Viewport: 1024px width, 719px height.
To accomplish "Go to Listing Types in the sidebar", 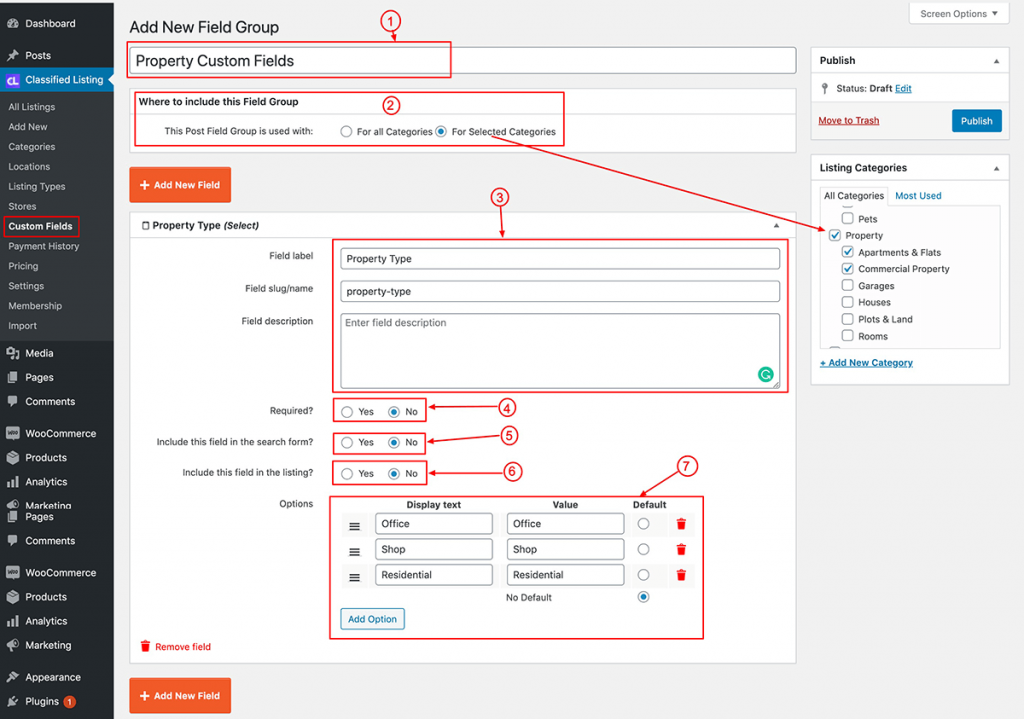I will [x=37, y=187].
